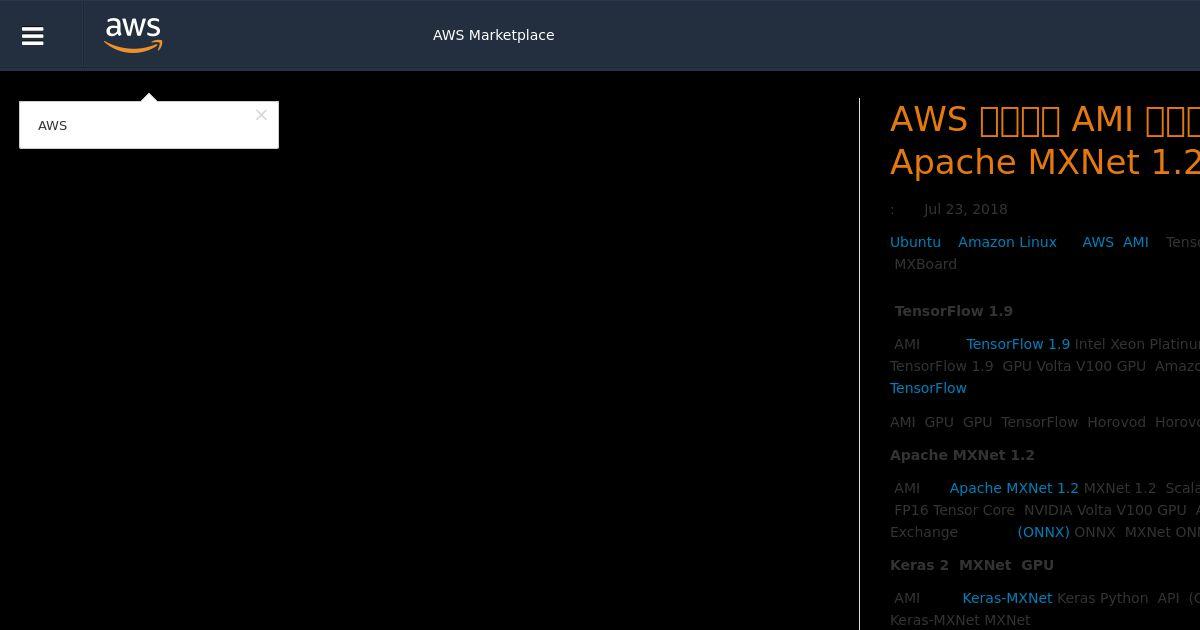1200x630 pixels.
Task: Select the date 'Jul 23, 2018'
Action: coord(966,209)
